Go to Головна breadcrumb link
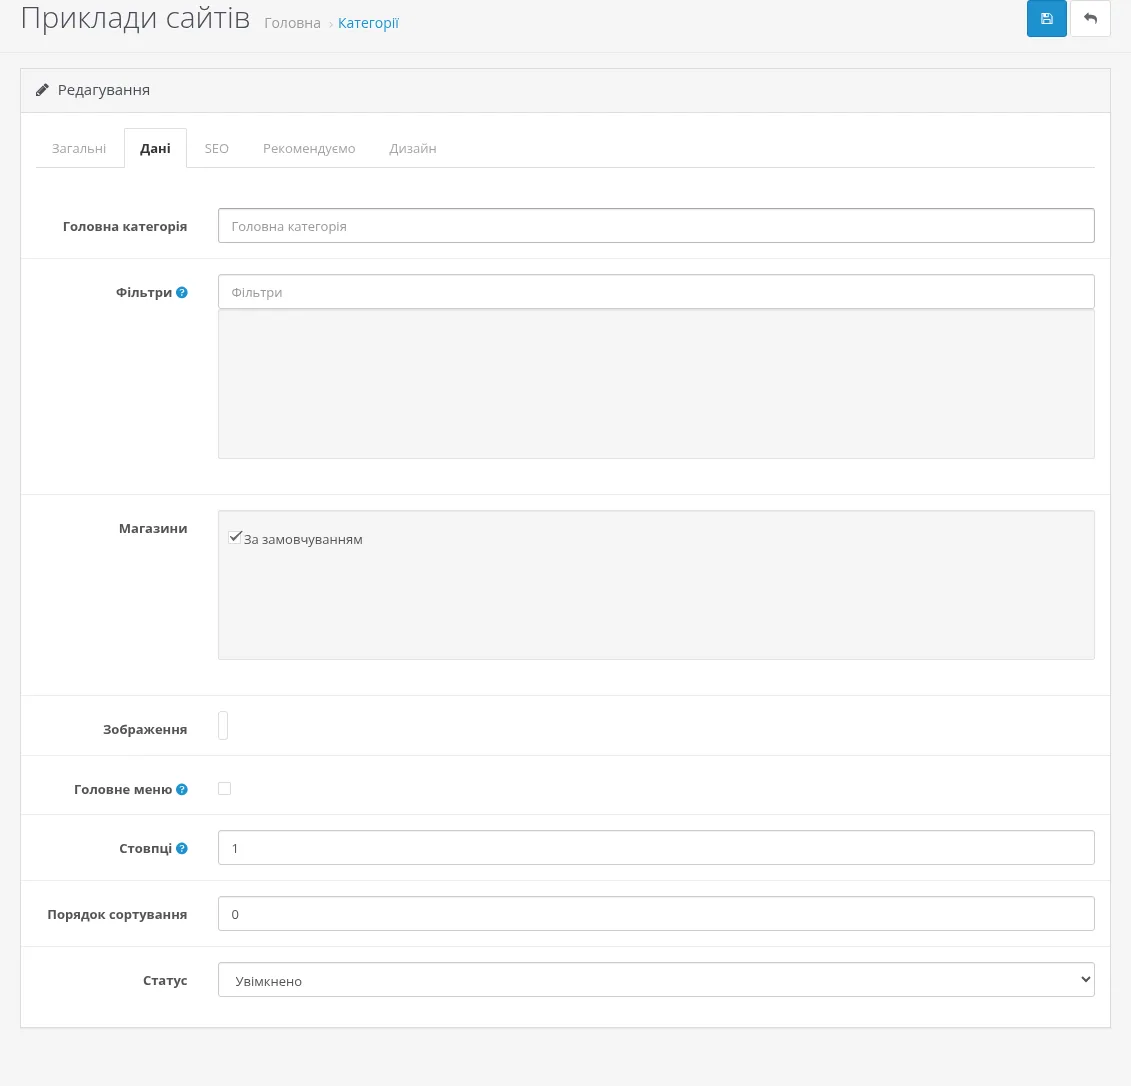The width and height of the screenshot is (1131, 1086). tap(292, 23)
